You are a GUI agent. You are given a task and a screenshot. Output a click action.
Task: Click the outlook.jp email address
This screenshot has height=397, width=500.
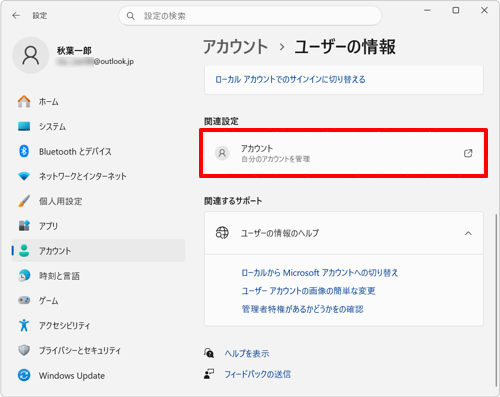pyautogui.click(x=95, y=61)
